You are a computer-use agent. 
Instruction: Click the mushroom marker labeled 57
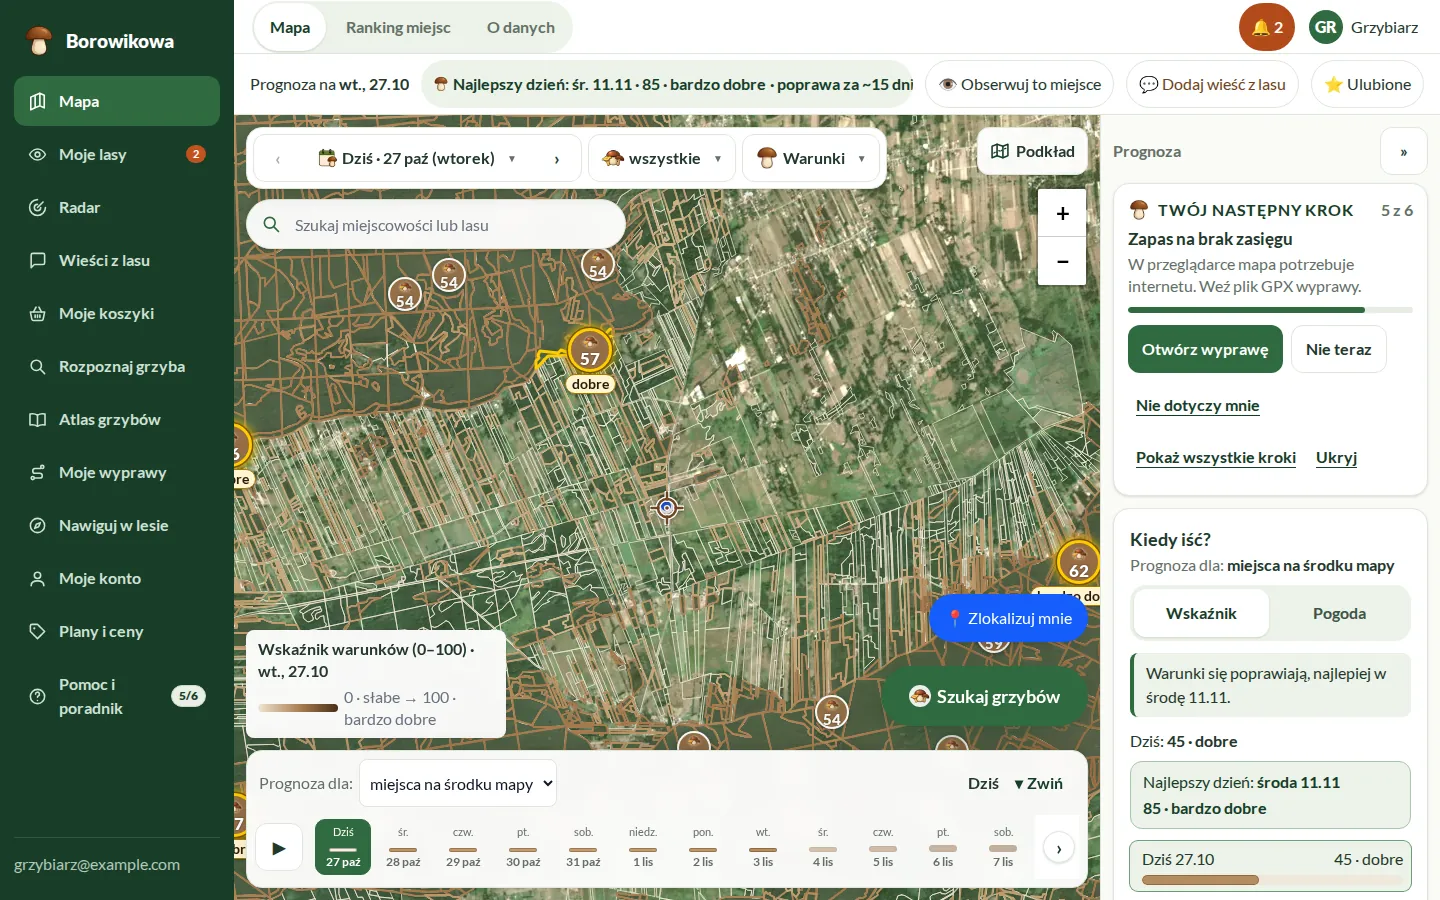(x=590, y=350)
